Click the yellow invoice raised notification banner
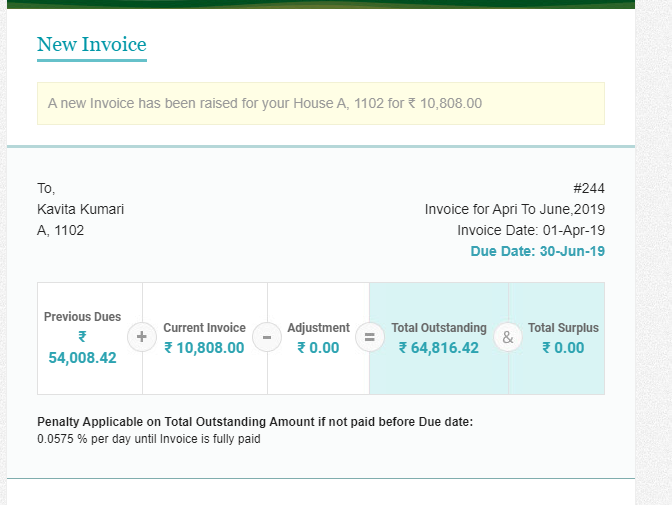 tap(320, 103)
